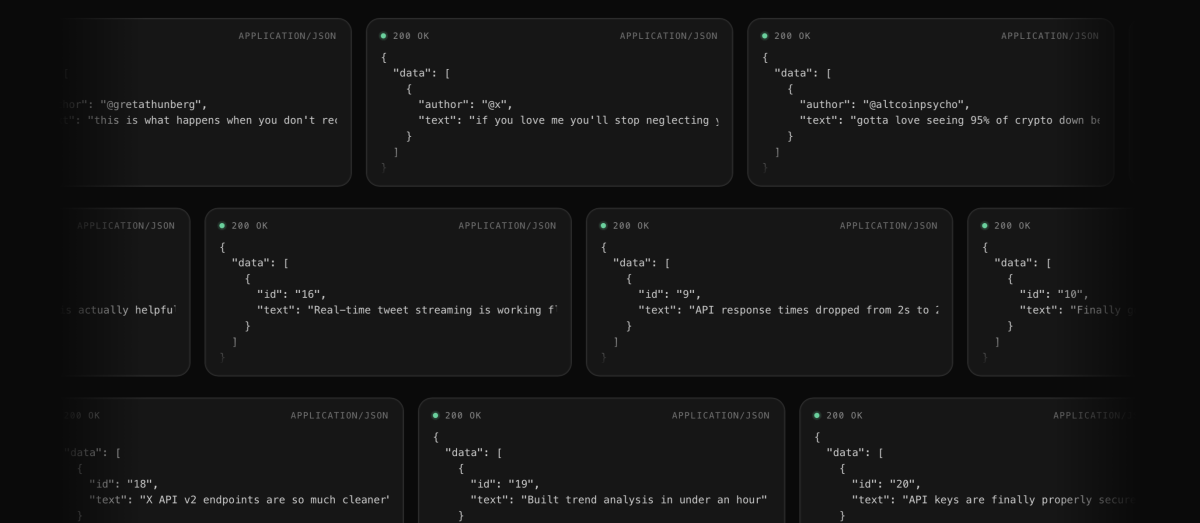The image size is (1200, 523).
Task: Click the "id": "9" line
Action: pos(669,294)
